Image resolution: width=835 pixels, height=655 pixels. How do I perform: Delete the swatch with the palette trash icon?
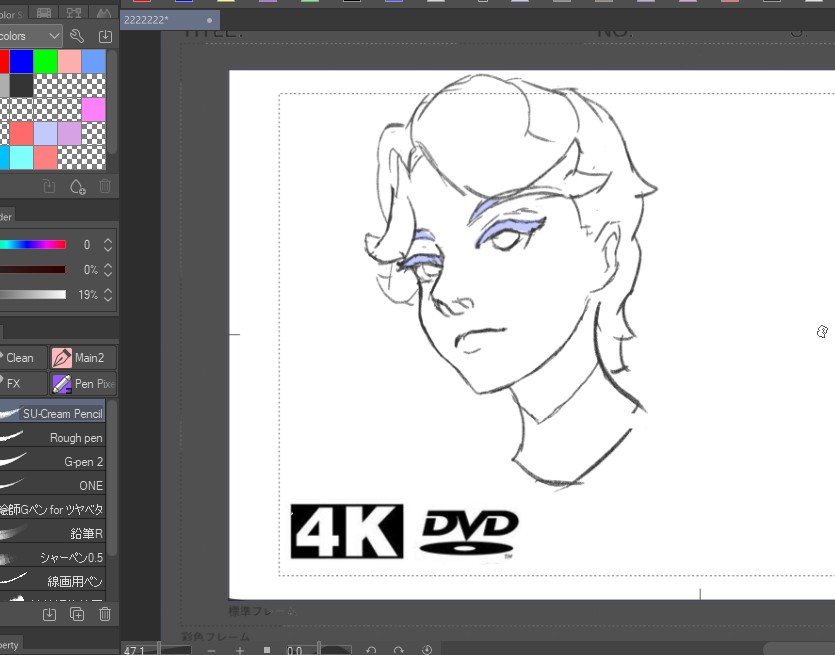[x=105, y=186]
